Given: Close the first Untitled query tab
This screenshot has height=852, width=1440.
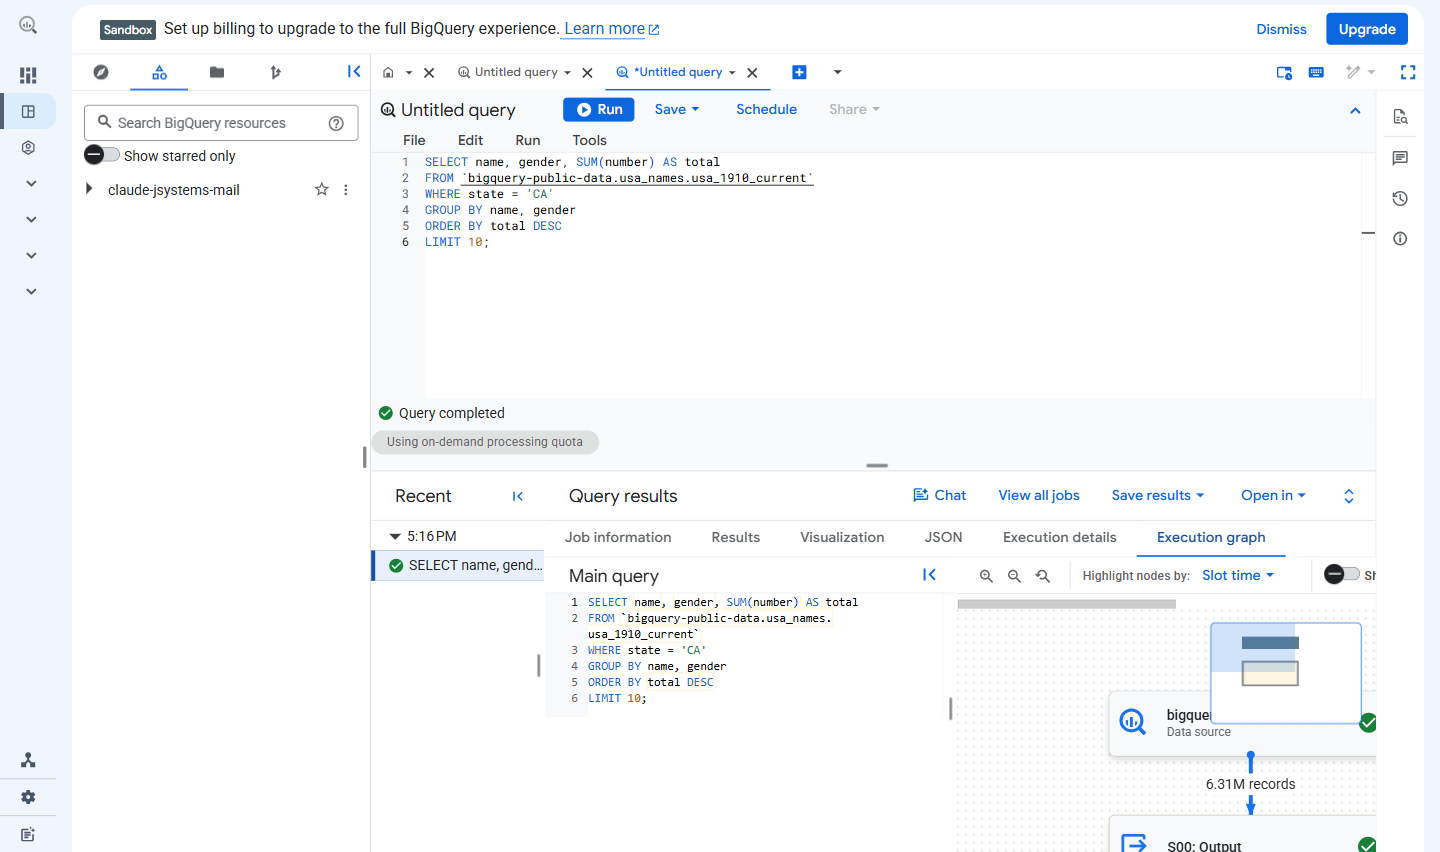Looking at the screenshot, I should (588, 73).
